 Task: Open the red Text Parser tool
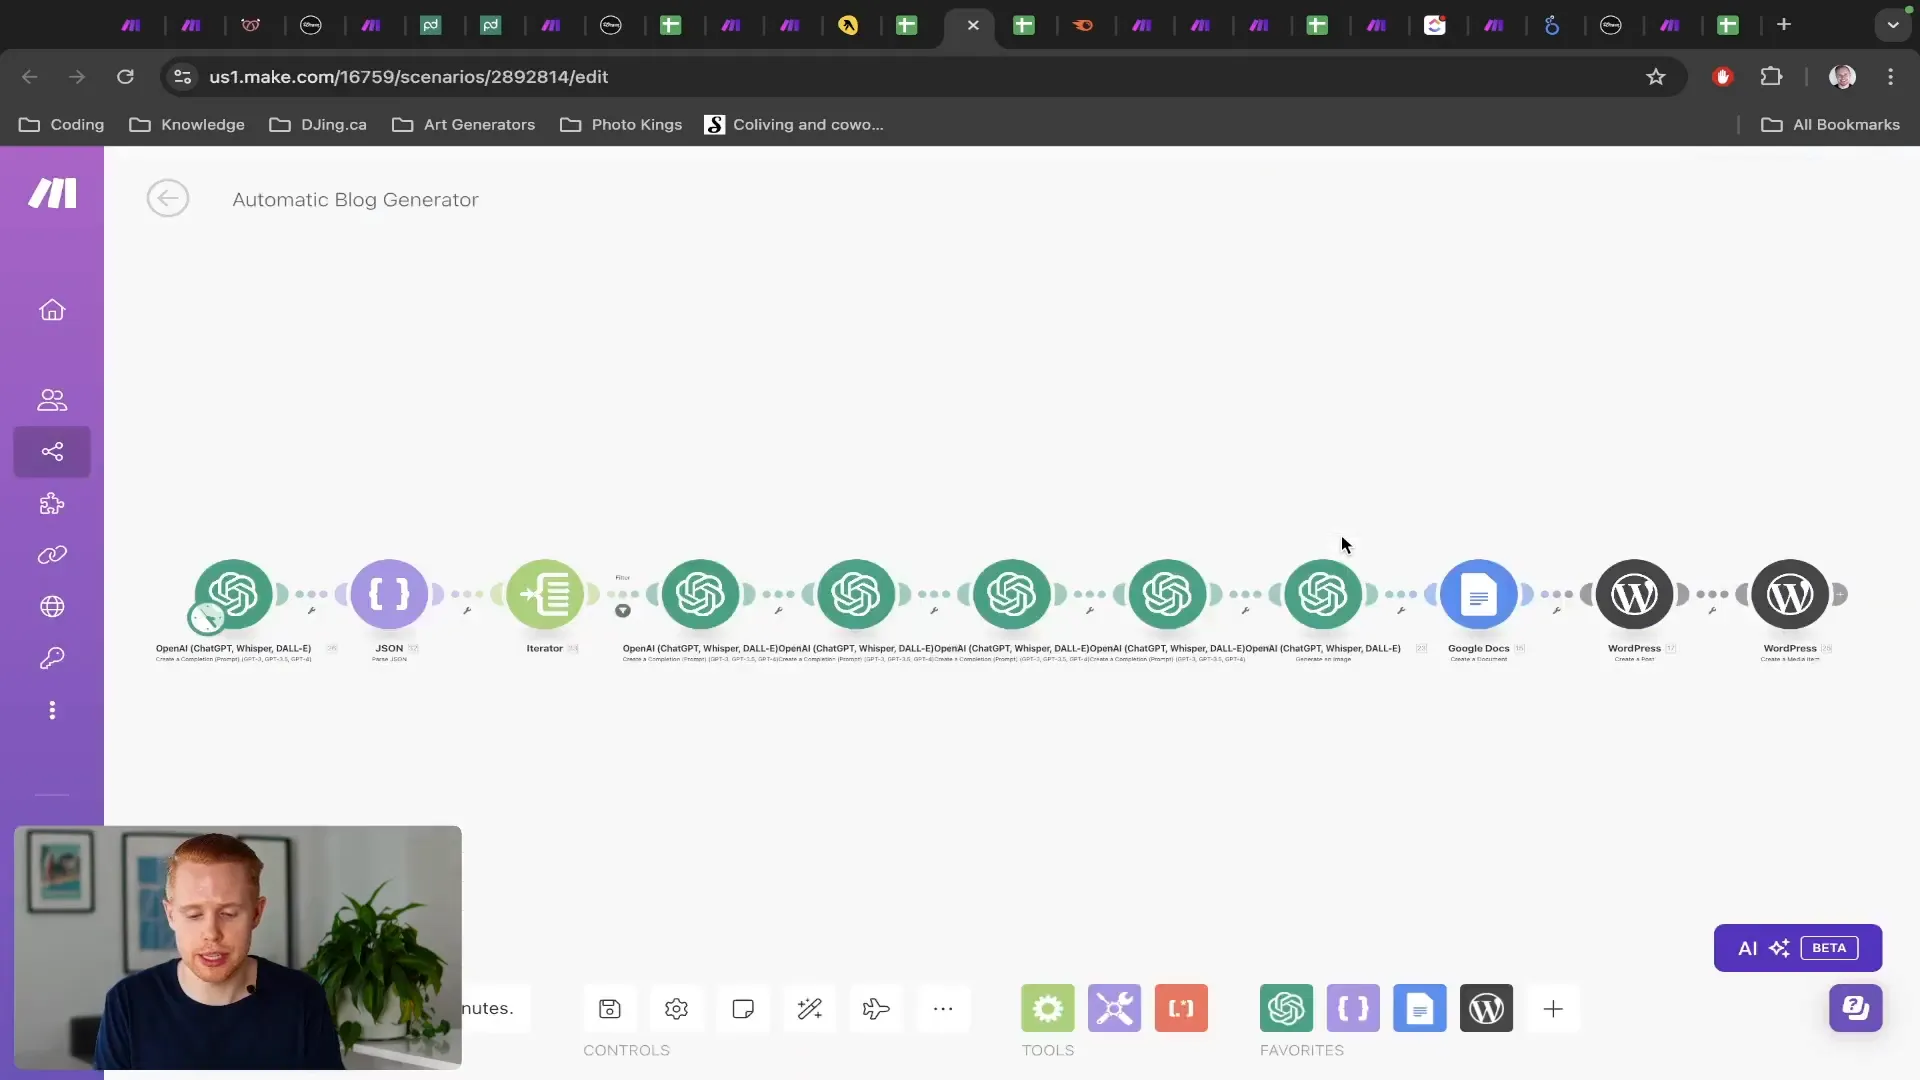click(x=1181, y=1008)
